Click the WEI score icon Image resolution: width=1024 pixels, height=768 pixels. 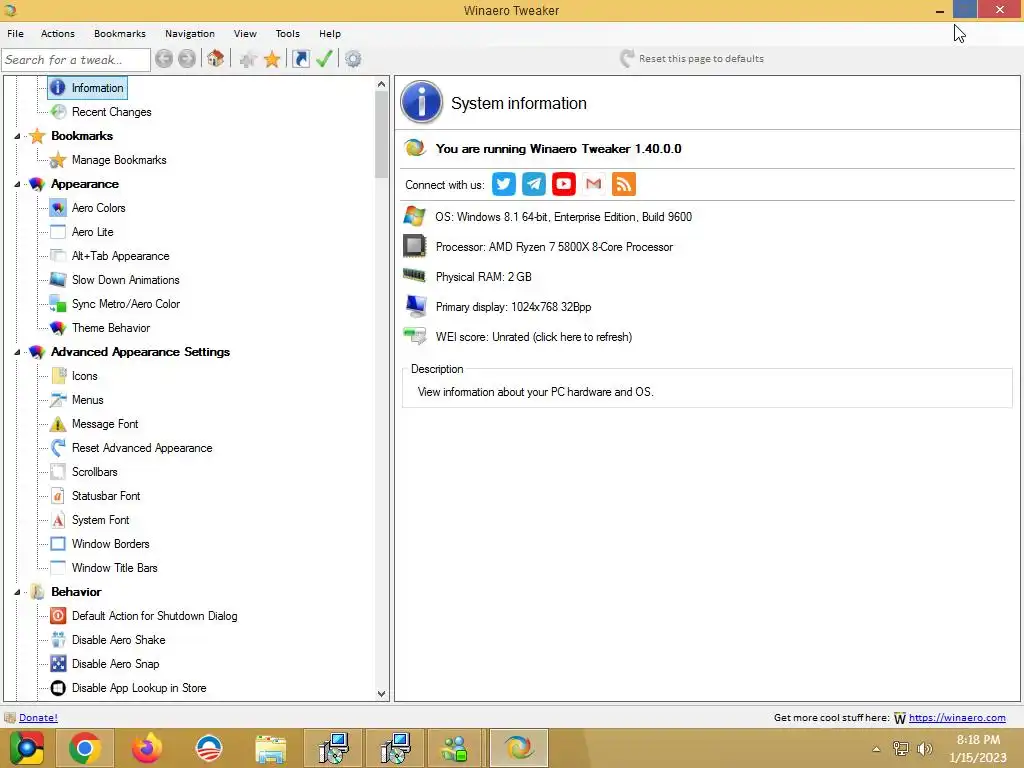415,336
